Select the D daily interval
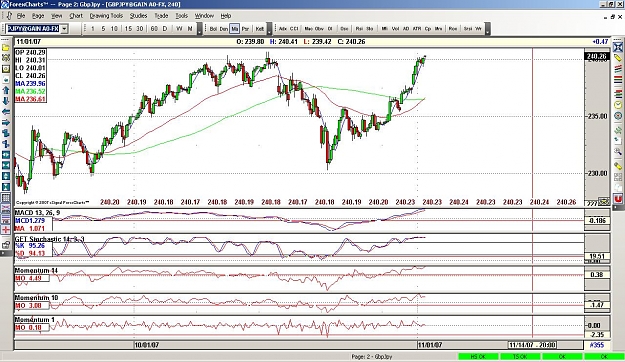The image size is (625, 362). click(x=165, y=29)
